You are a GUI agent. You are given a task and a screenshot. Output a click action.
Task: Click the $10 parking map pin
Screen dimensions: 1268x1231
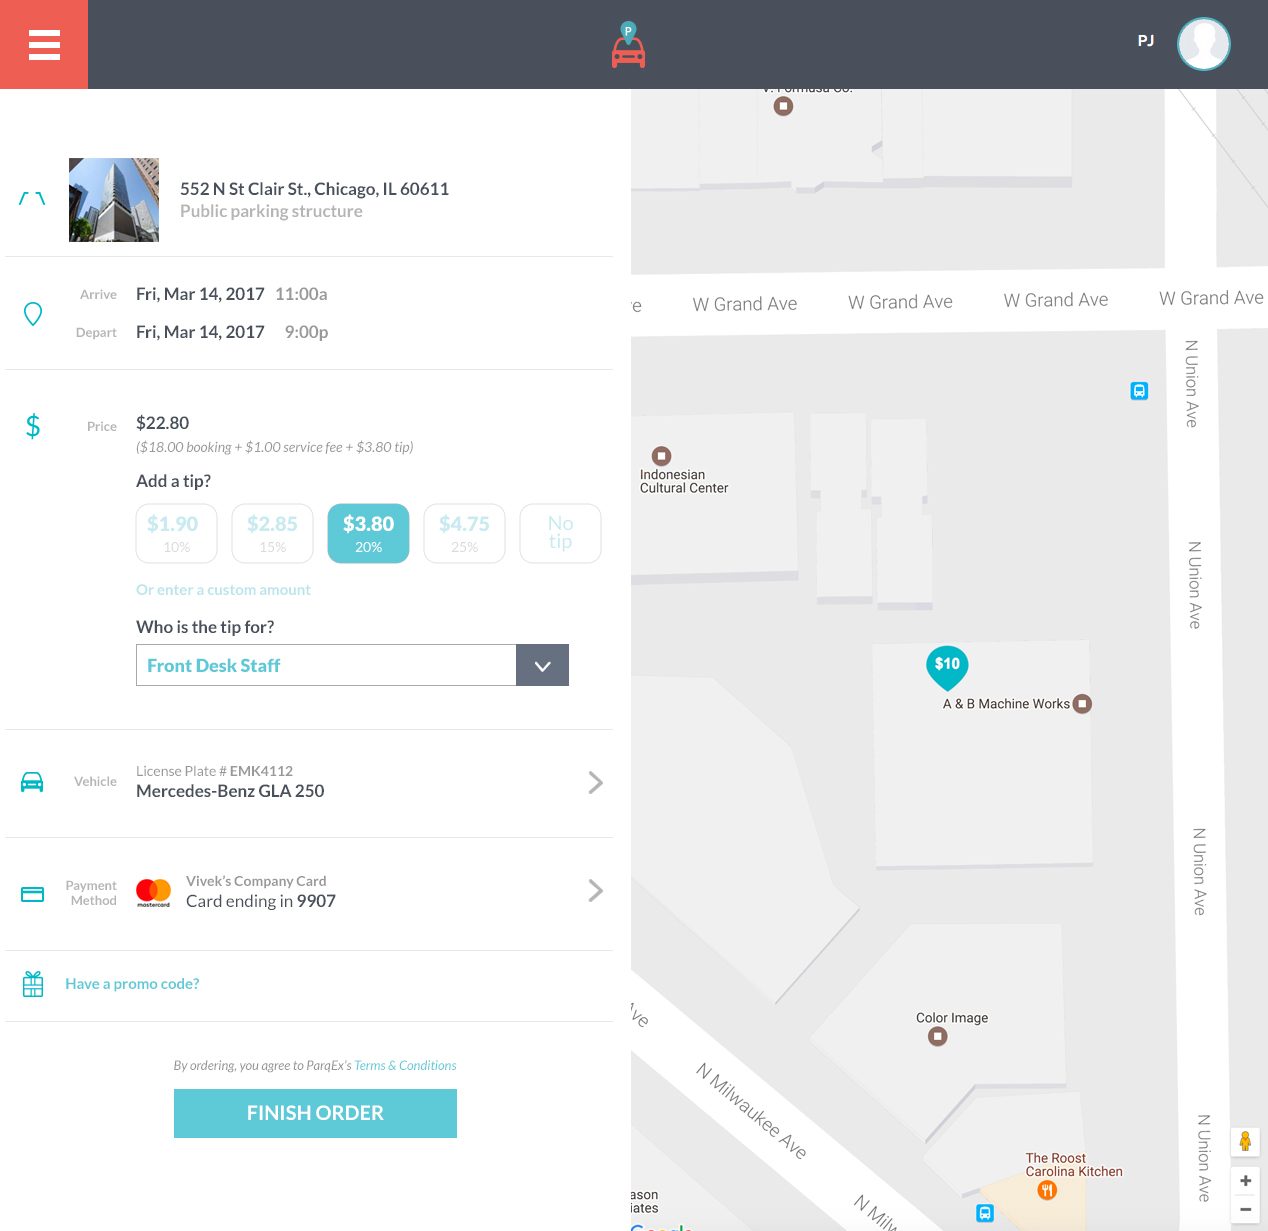947,666
